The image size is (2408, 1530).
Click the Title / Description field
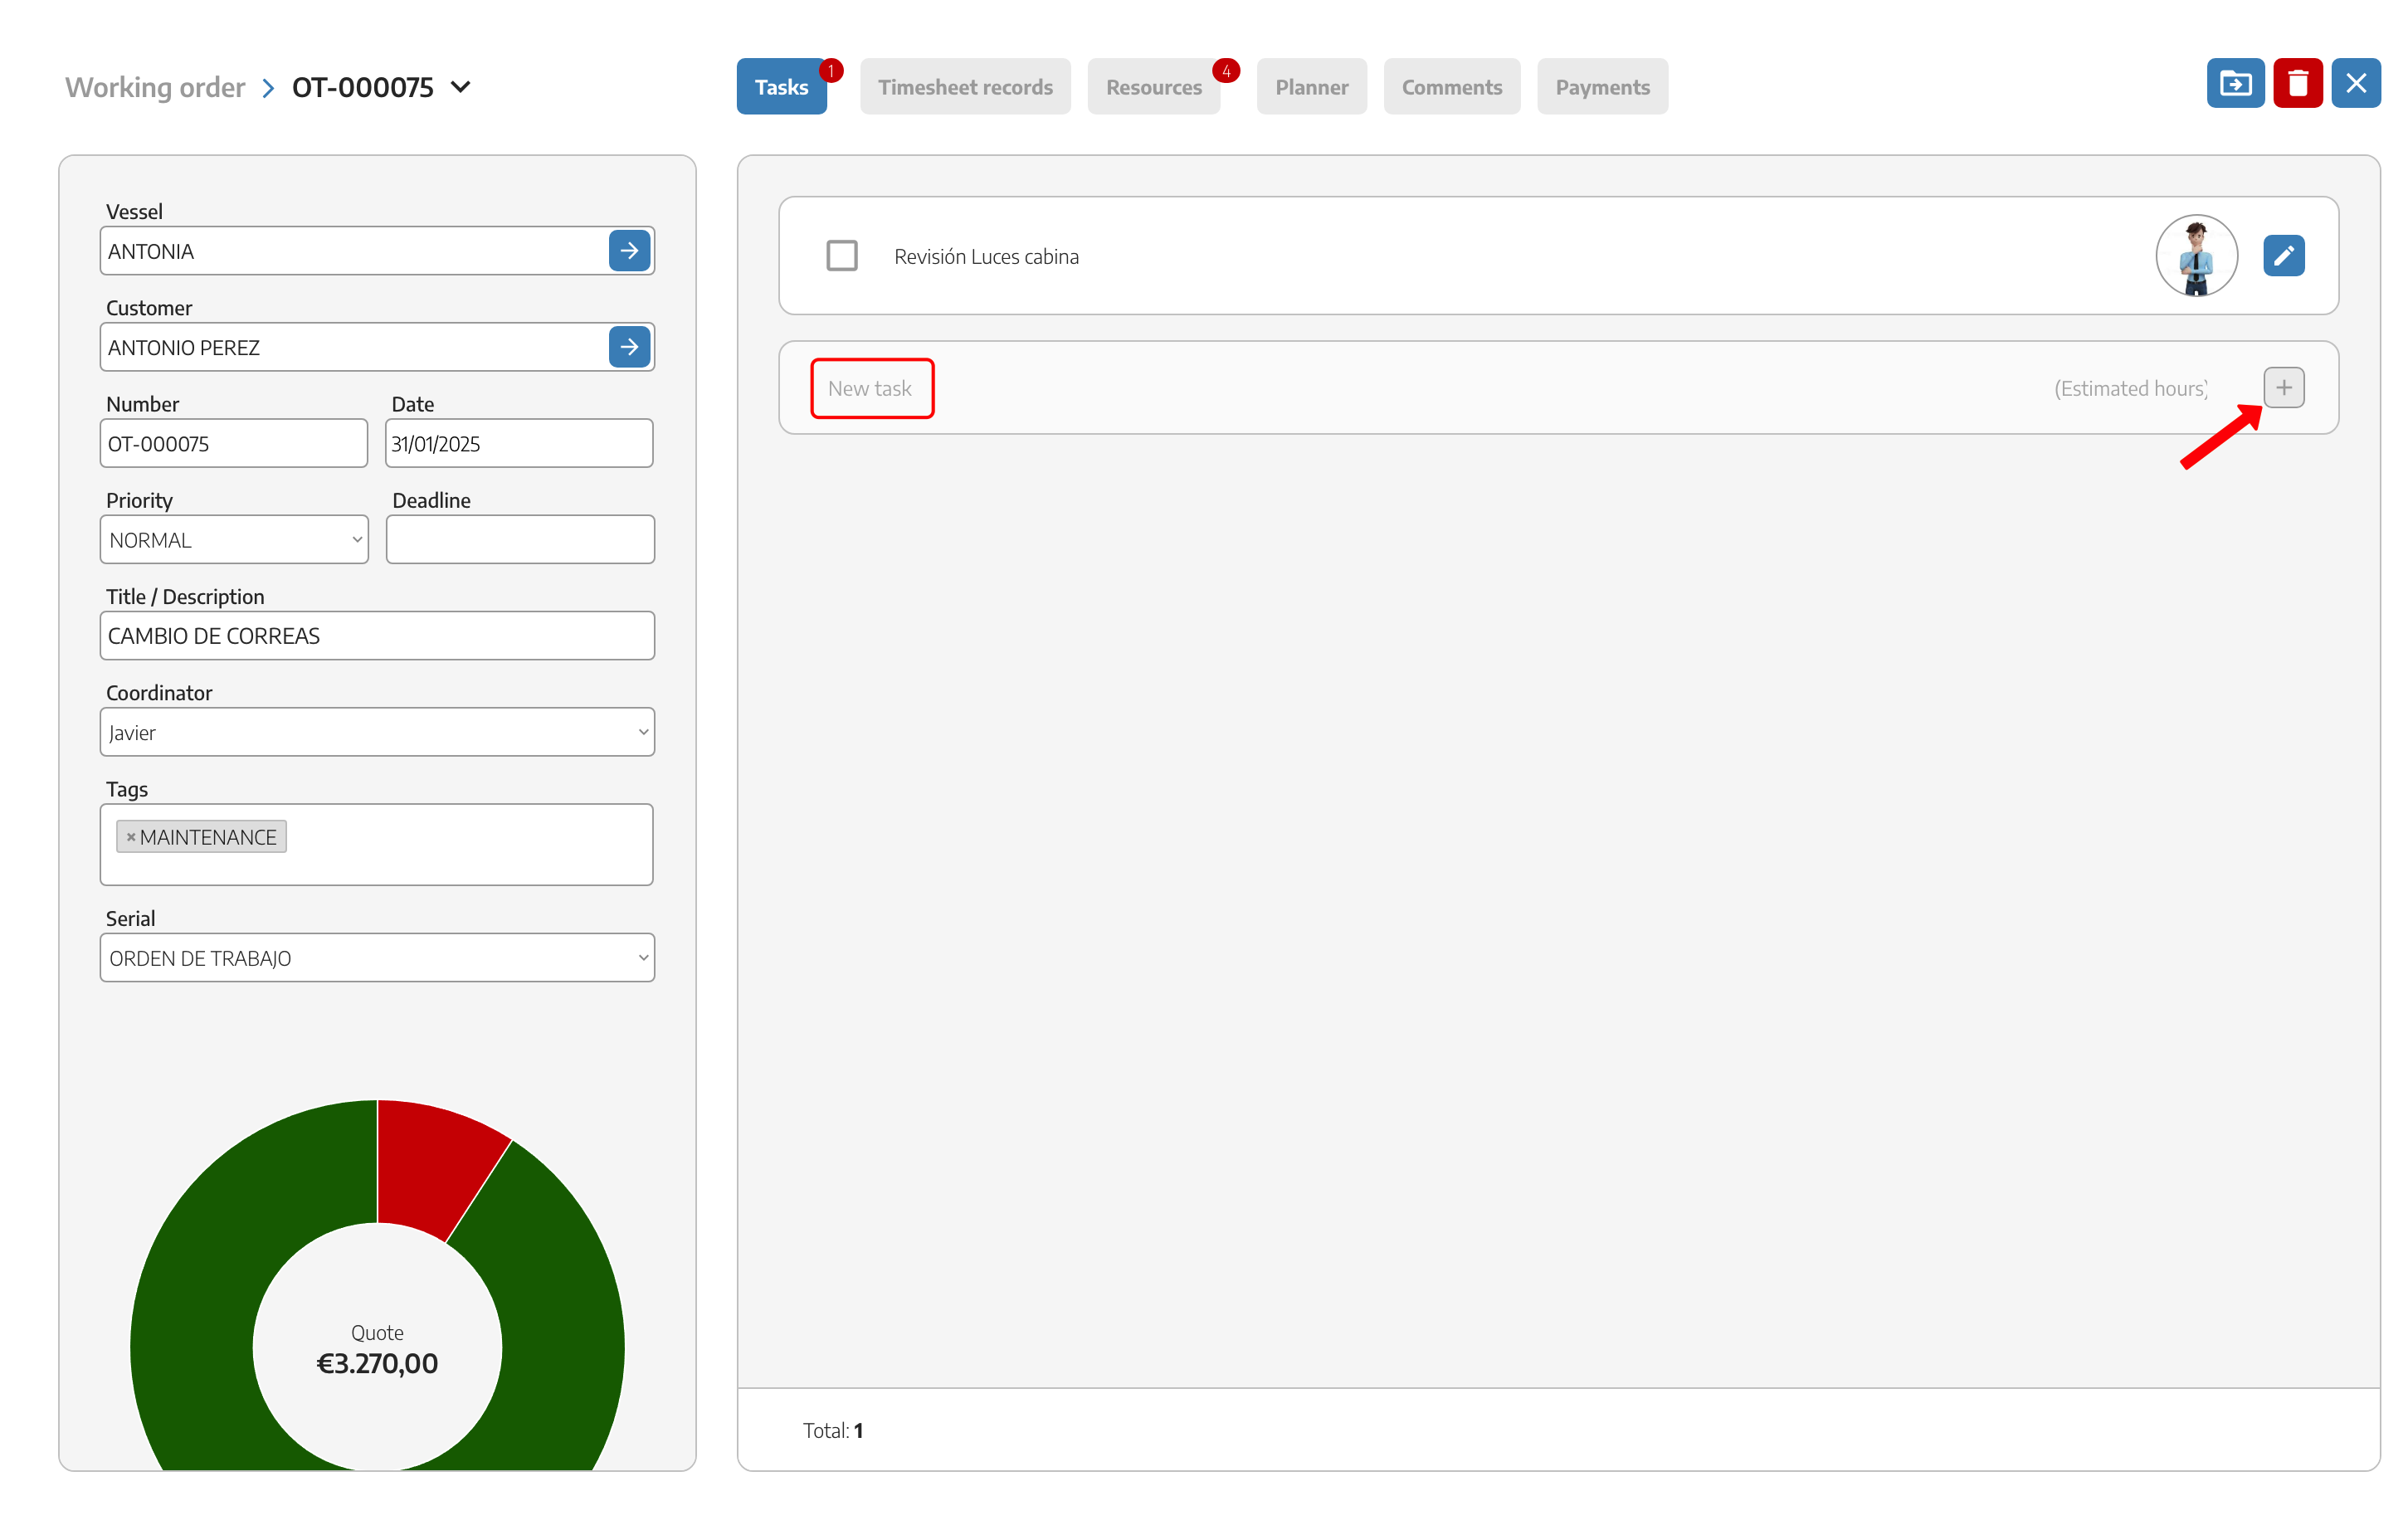tap(377, 636)
